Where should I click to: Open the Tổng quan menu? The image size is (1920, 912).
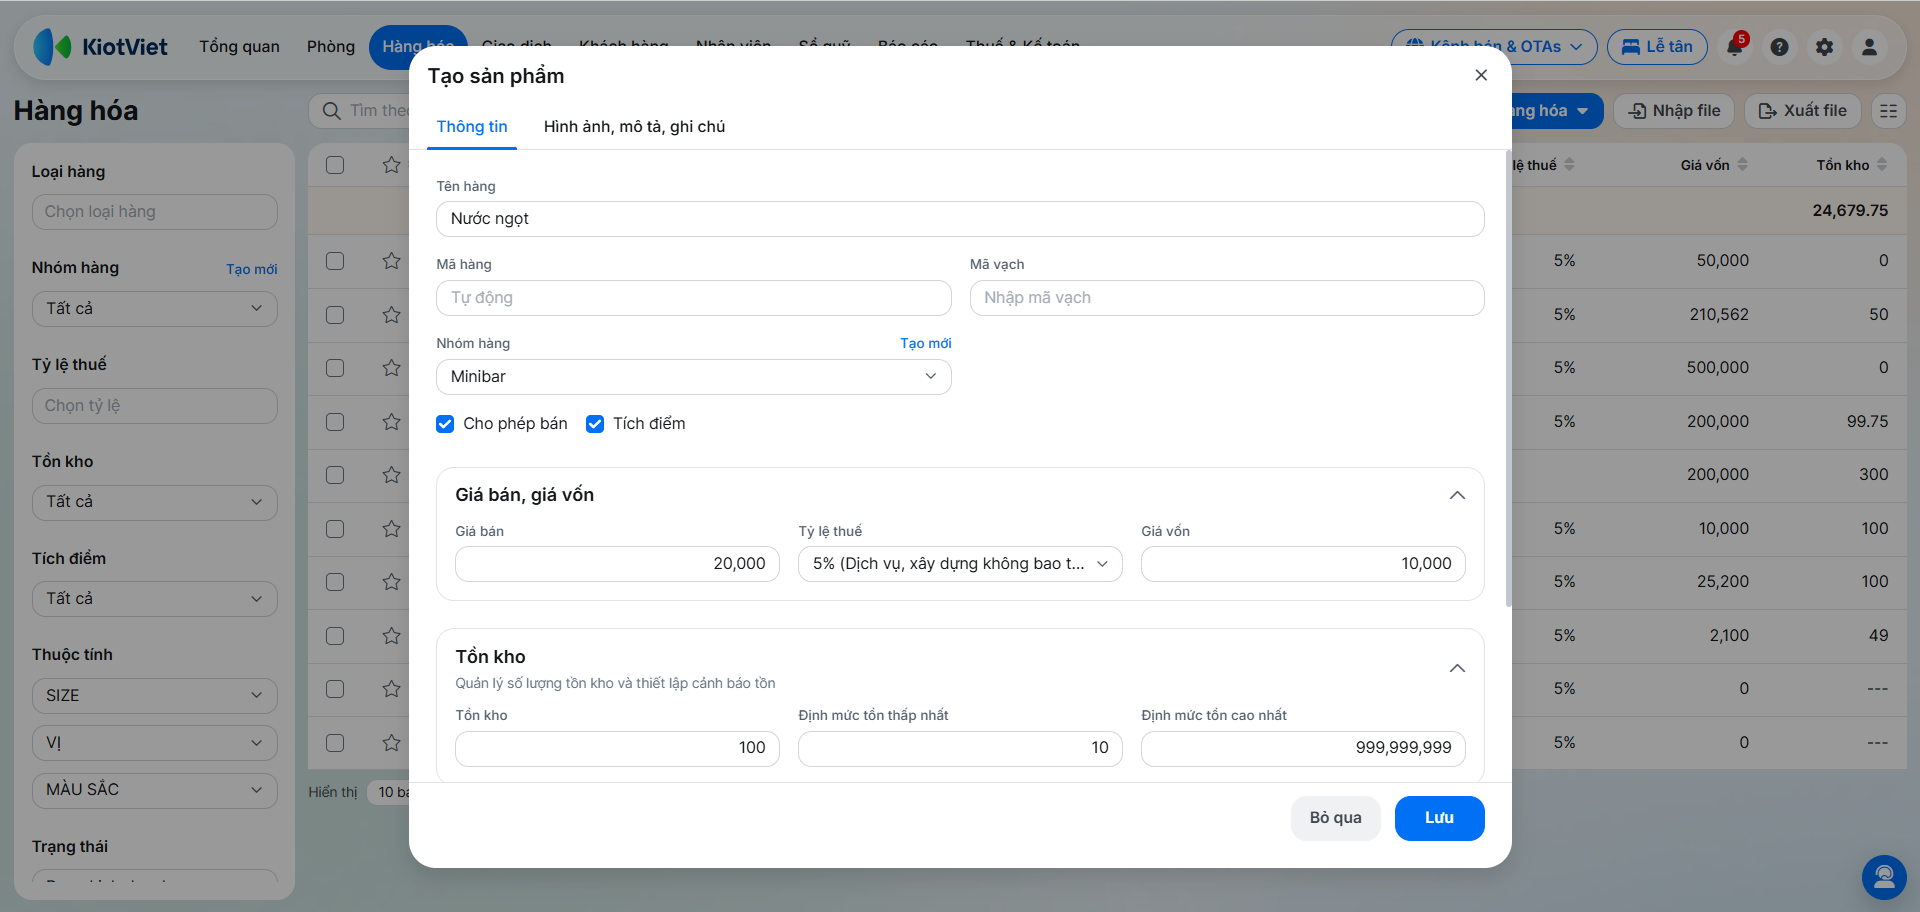point(239,47)
